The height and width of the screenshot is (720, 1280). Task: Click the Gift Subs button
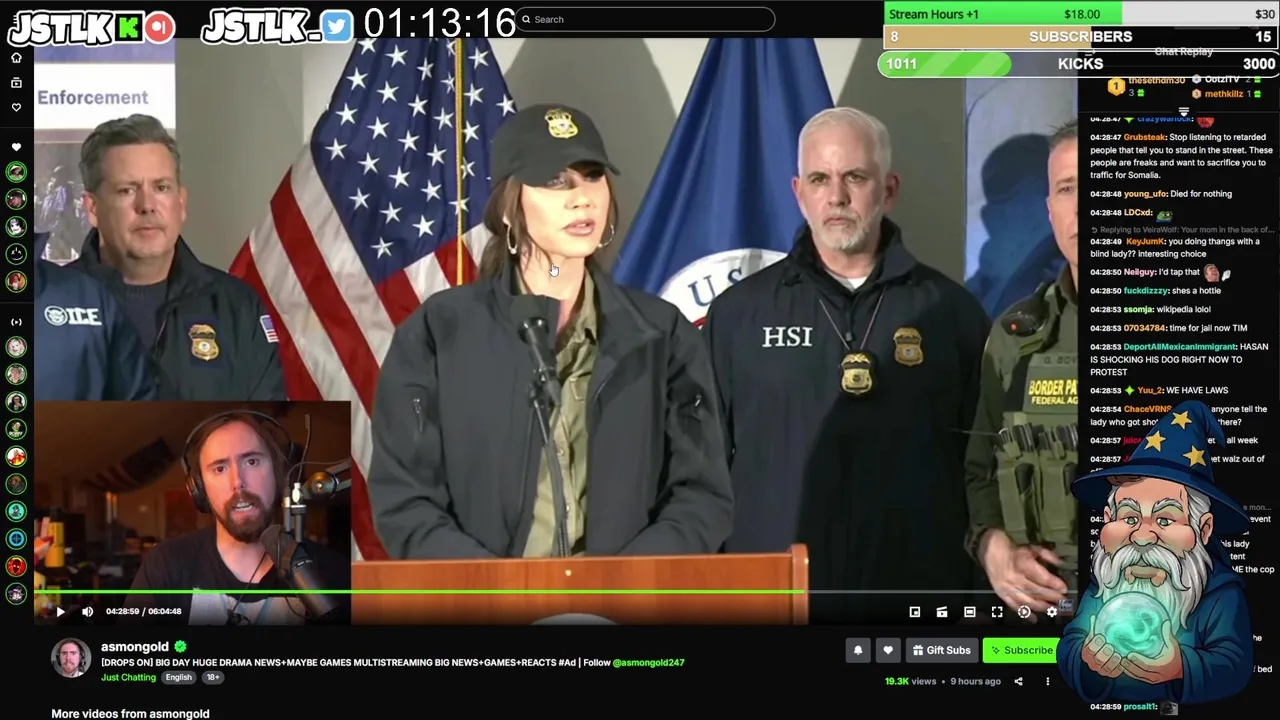click(x=941, y=650)
